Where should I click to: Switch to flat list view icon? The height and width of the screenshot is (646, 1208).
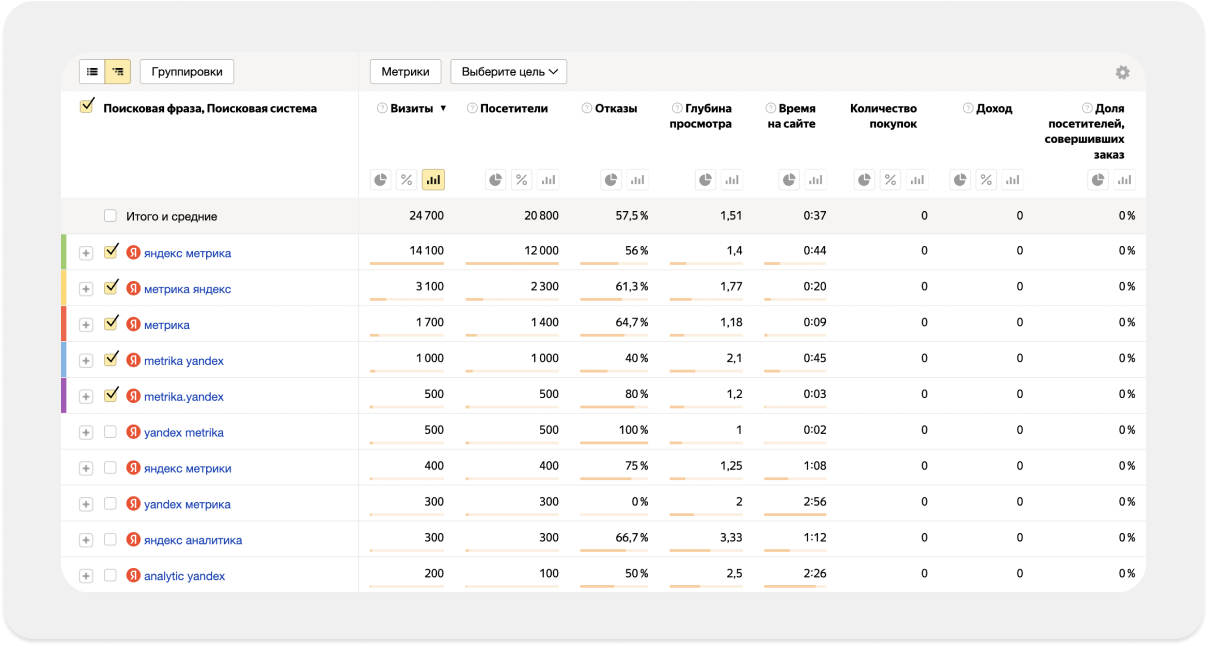92,72
